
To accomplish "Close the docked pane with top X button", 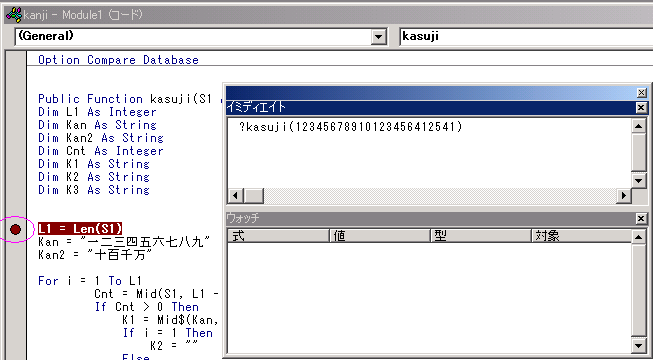I will coord(641,92).
